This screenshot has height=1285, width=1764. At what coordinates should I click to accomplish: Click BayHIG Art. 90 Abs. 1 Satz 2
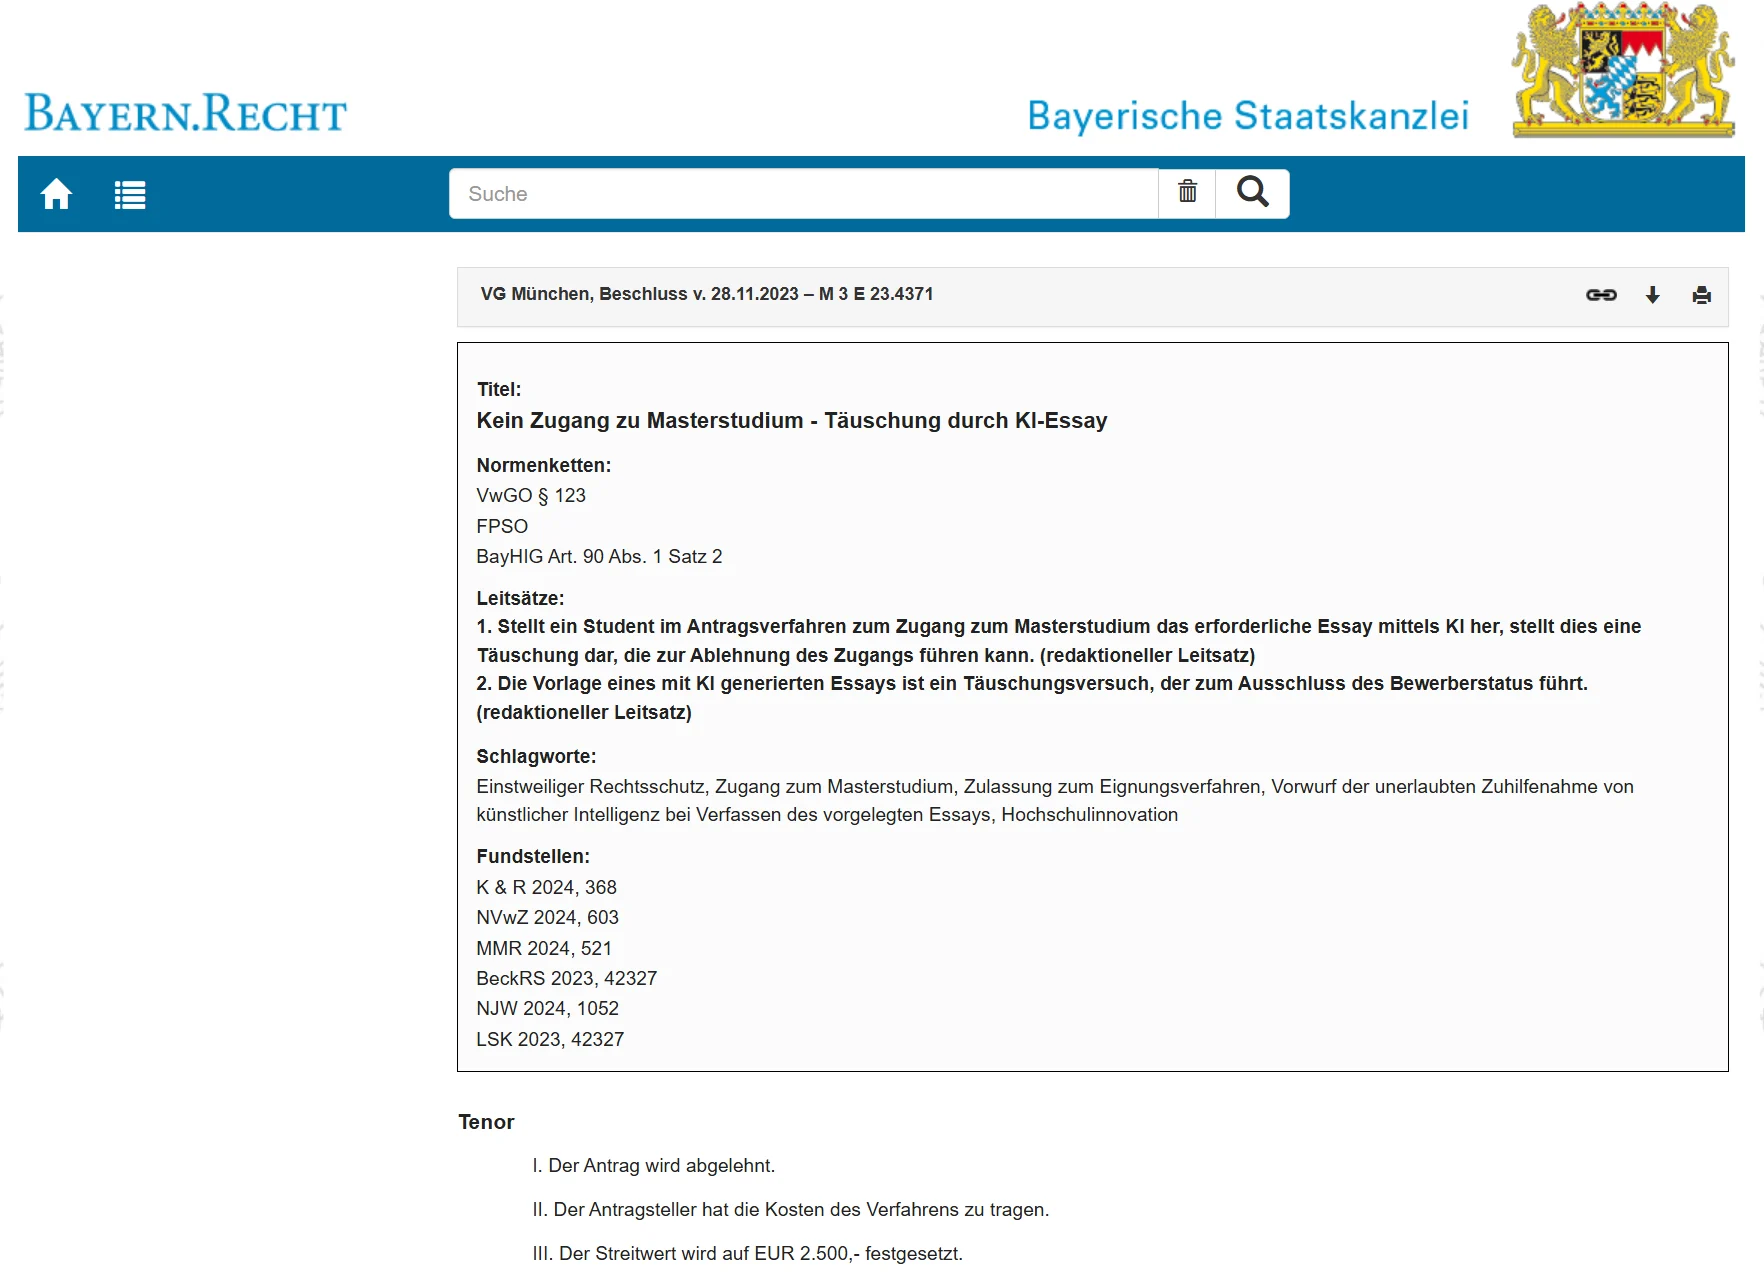point(599,557)
